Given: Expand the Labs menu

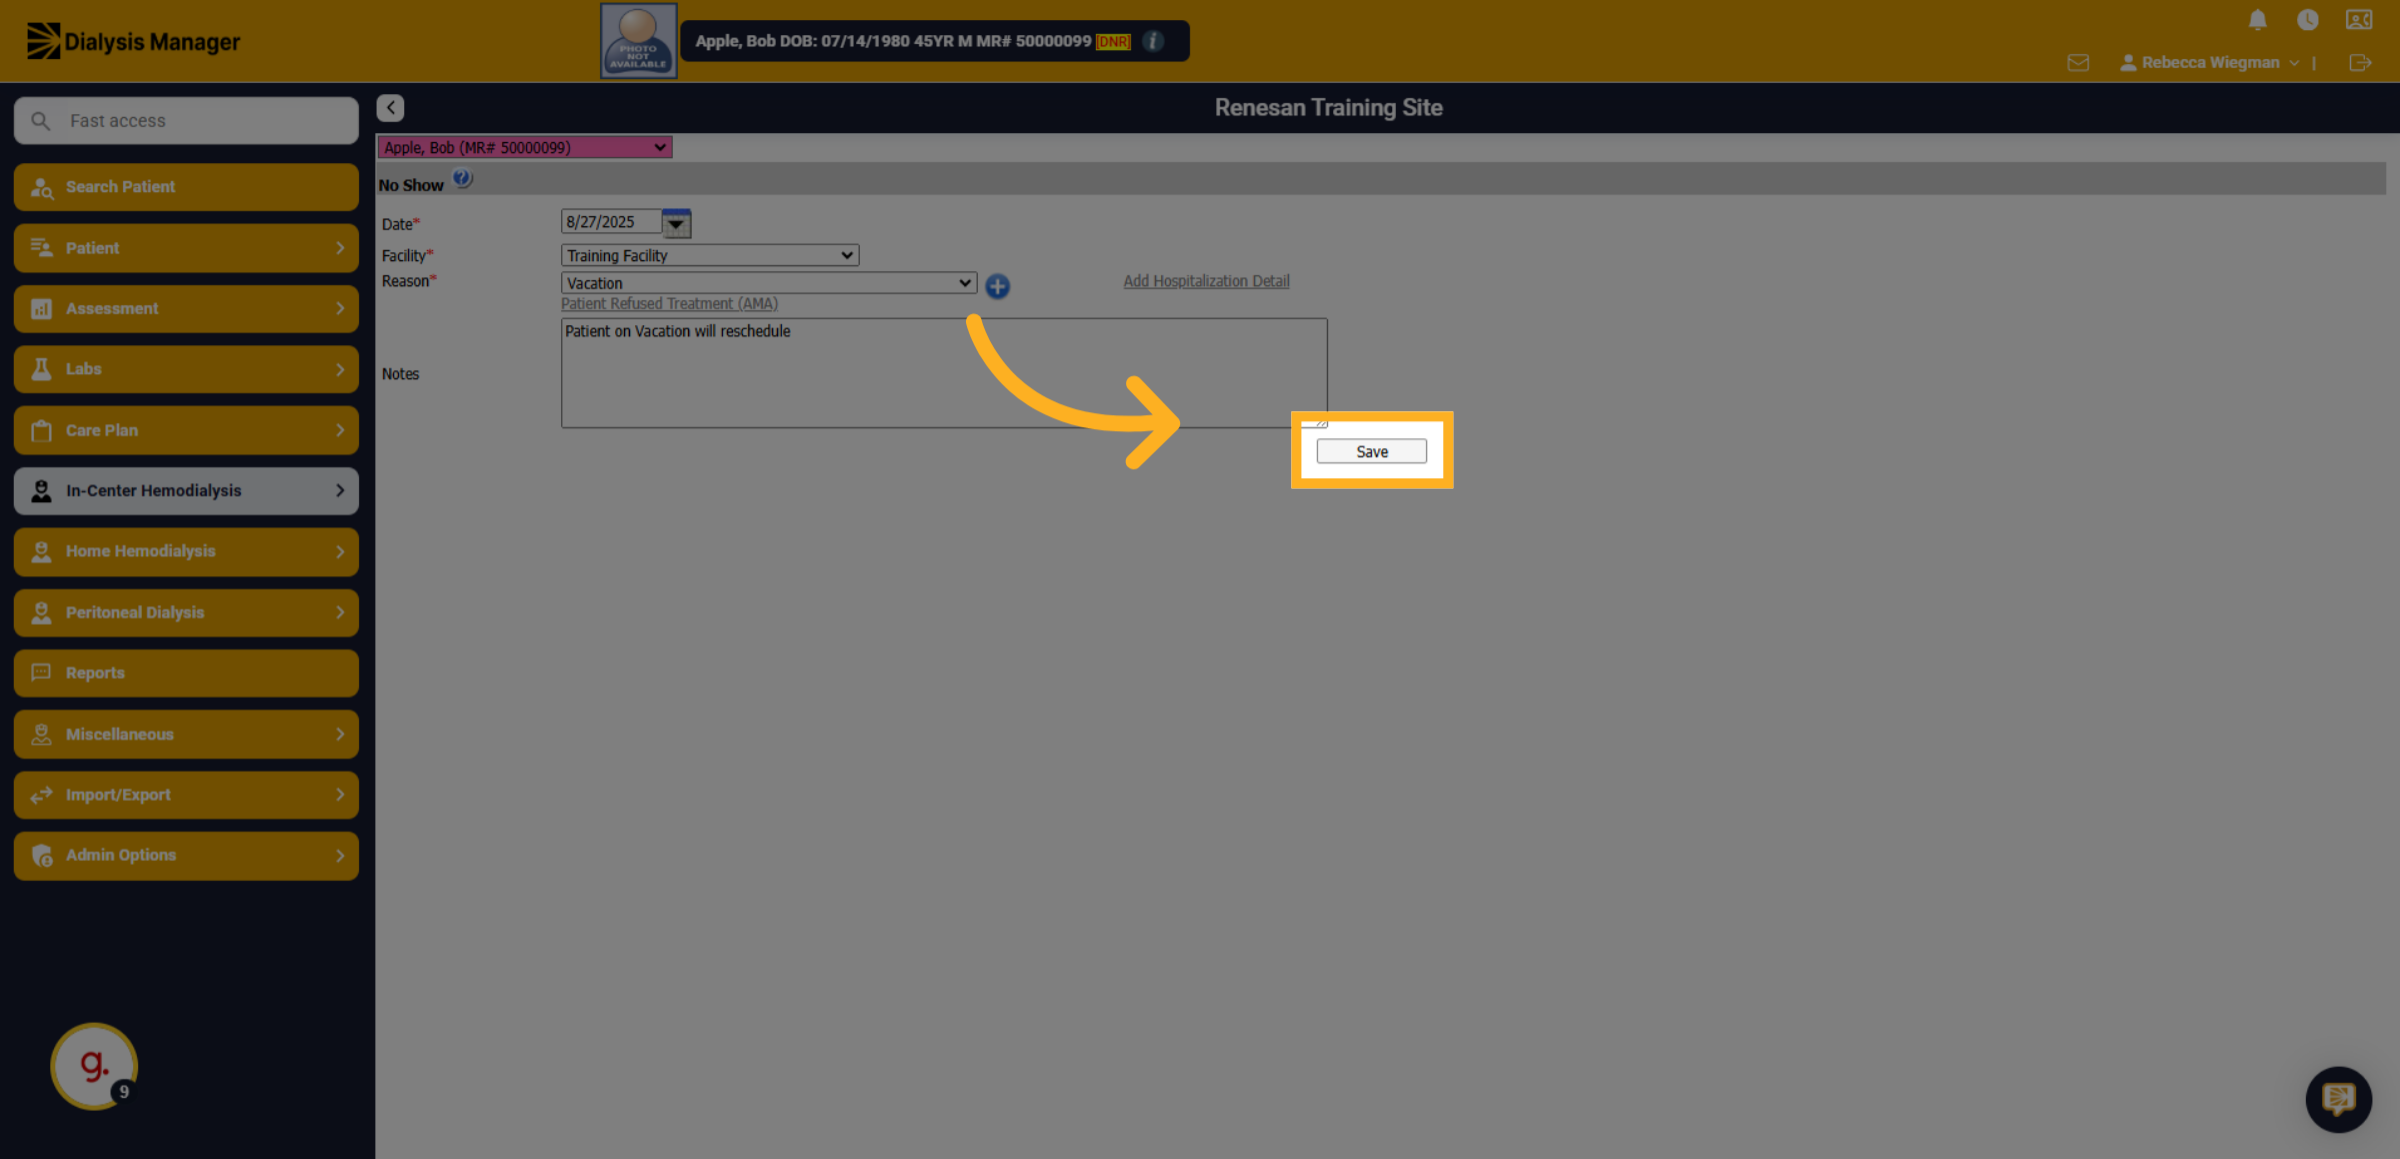Looking at the screenshot, I should pos(186,369).
